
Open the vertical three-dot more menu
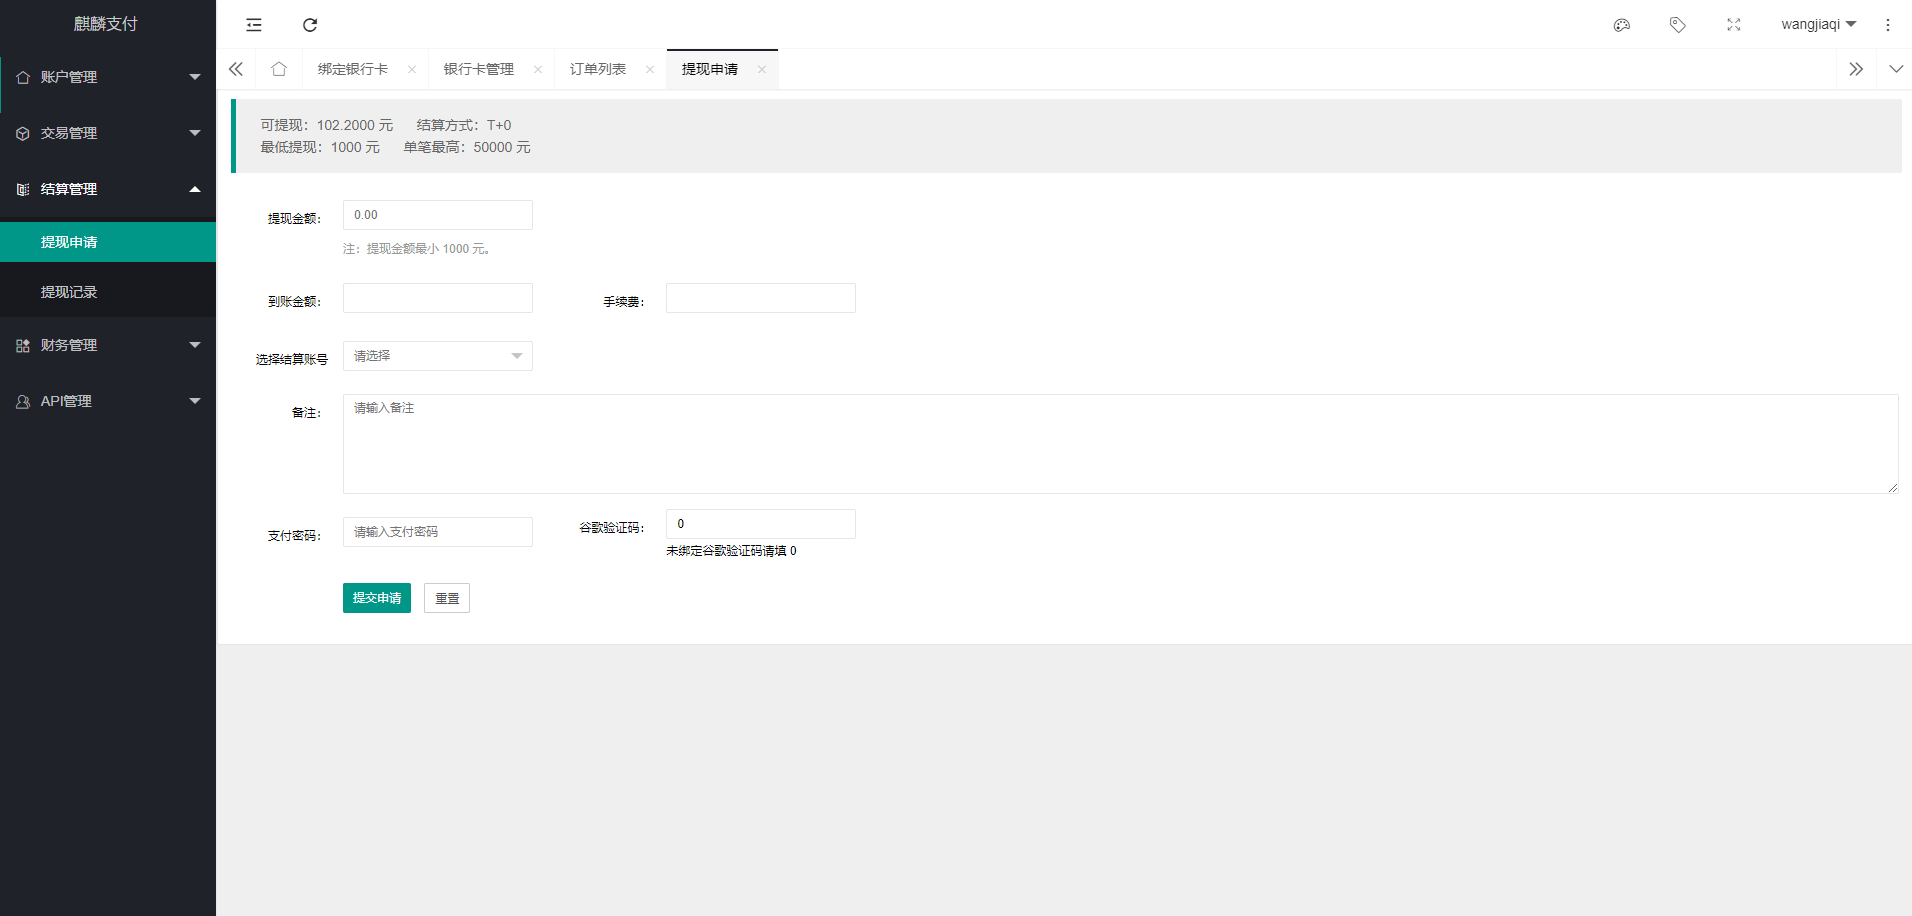click(x=1888, y=25)
